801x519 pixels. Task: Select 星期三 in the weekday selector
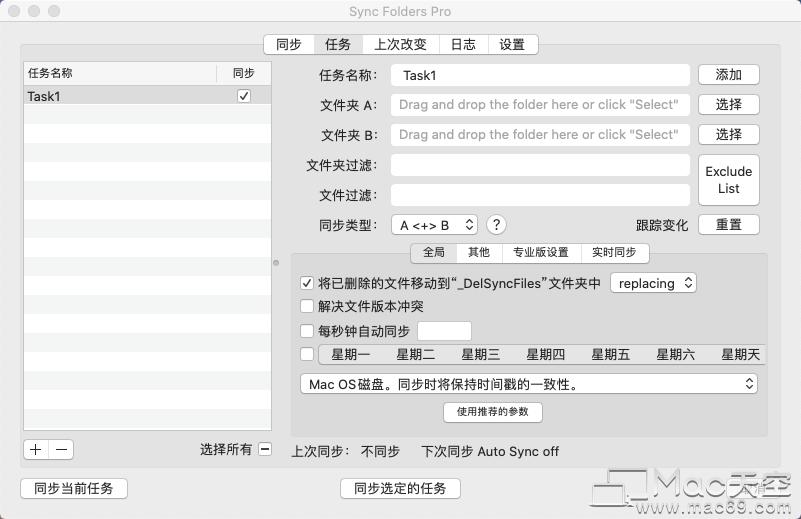(x=480, y=354)
